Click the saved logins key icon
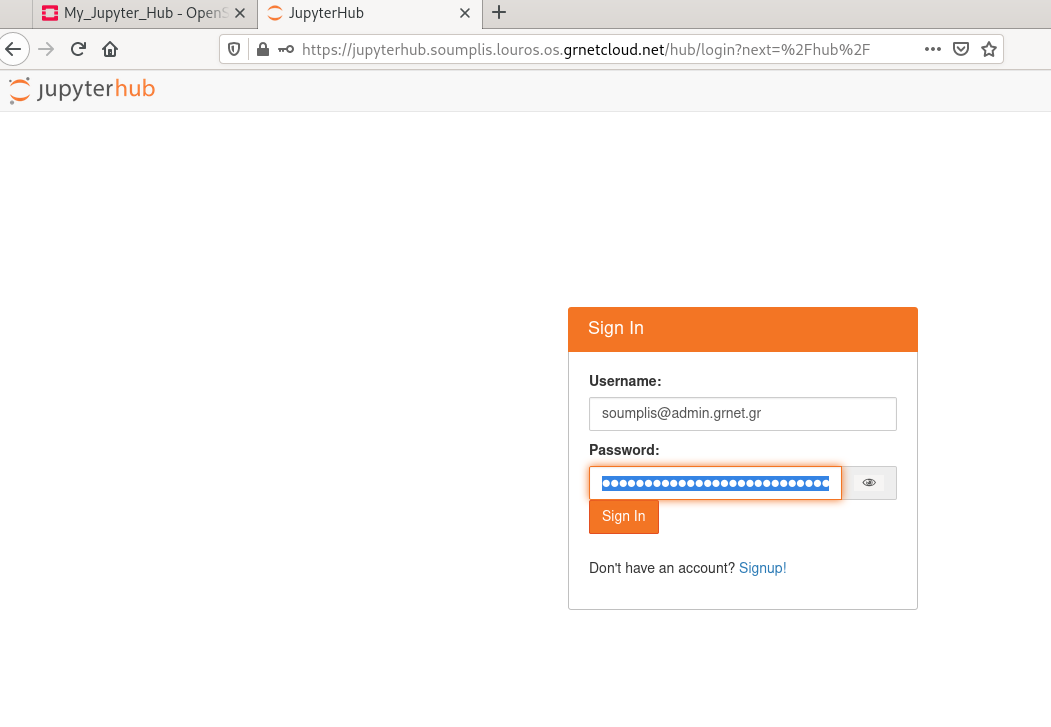Image resolution: width=1051 pixels, height=727 pixels. coord(286,49)
